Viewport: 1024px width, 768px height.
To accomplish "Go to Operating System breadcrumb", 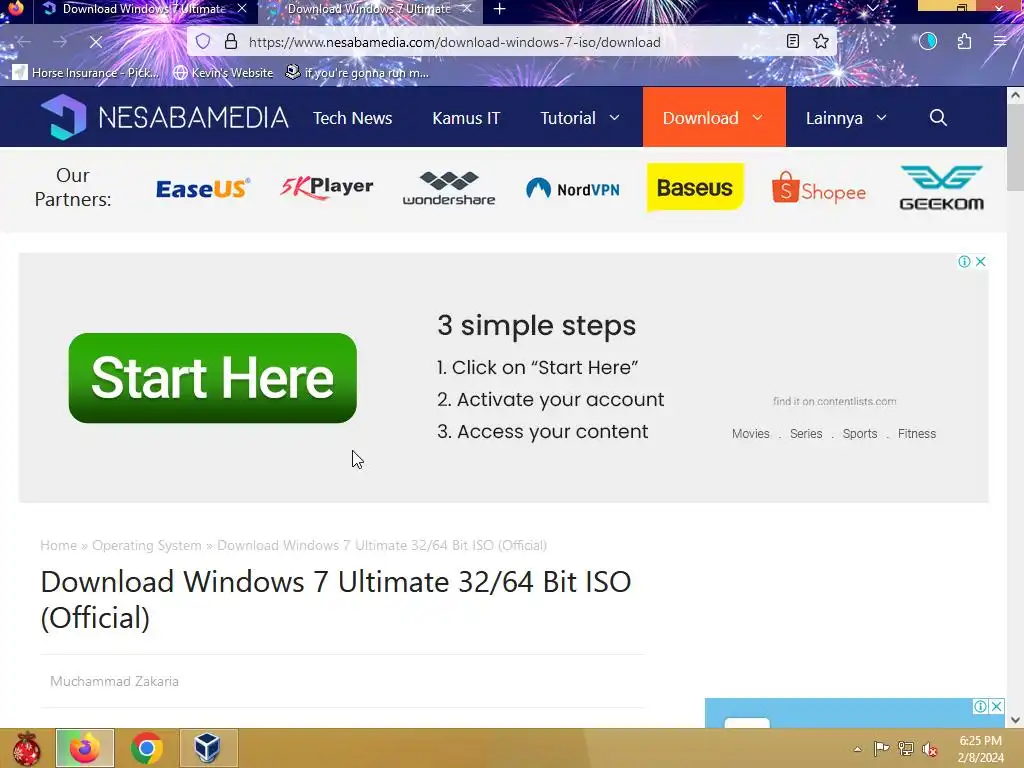I will click(146, 545).
